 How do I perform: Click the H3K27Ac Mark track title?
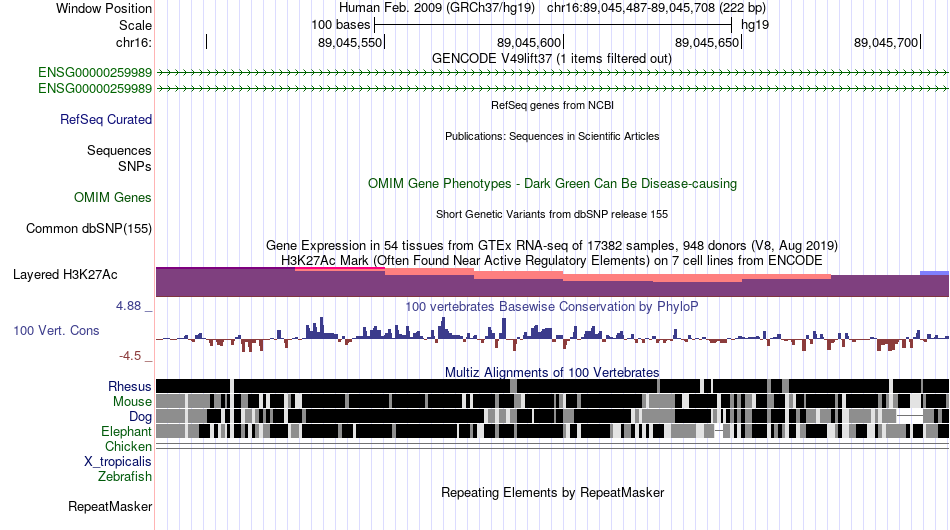(x=552, y=260)
